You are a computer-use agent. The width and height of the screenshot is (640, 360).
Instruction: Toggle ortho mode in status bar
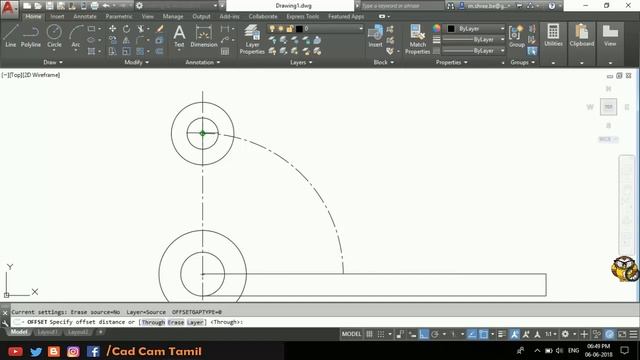point(424,334)
